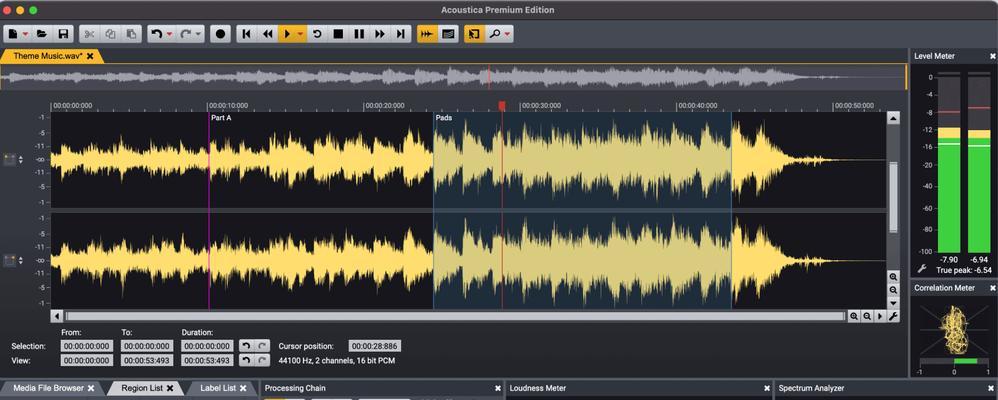Paste from clipboard
The height and width of the screenshot is (400, 998).
[131, 34]
